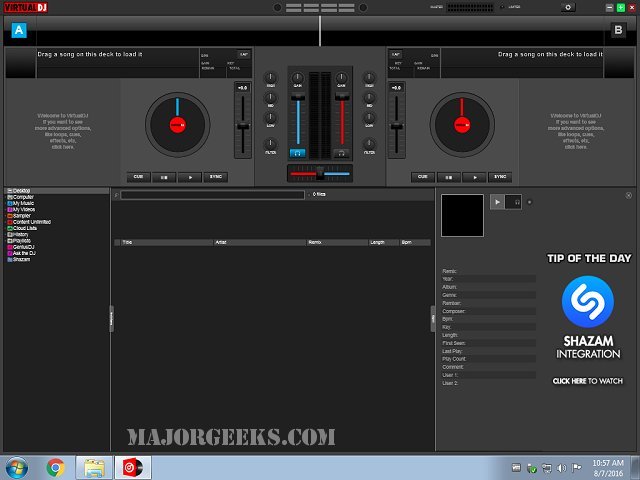Sort tracks by Title column header
Screen dimensions: 640x480
tap(127, 242)
